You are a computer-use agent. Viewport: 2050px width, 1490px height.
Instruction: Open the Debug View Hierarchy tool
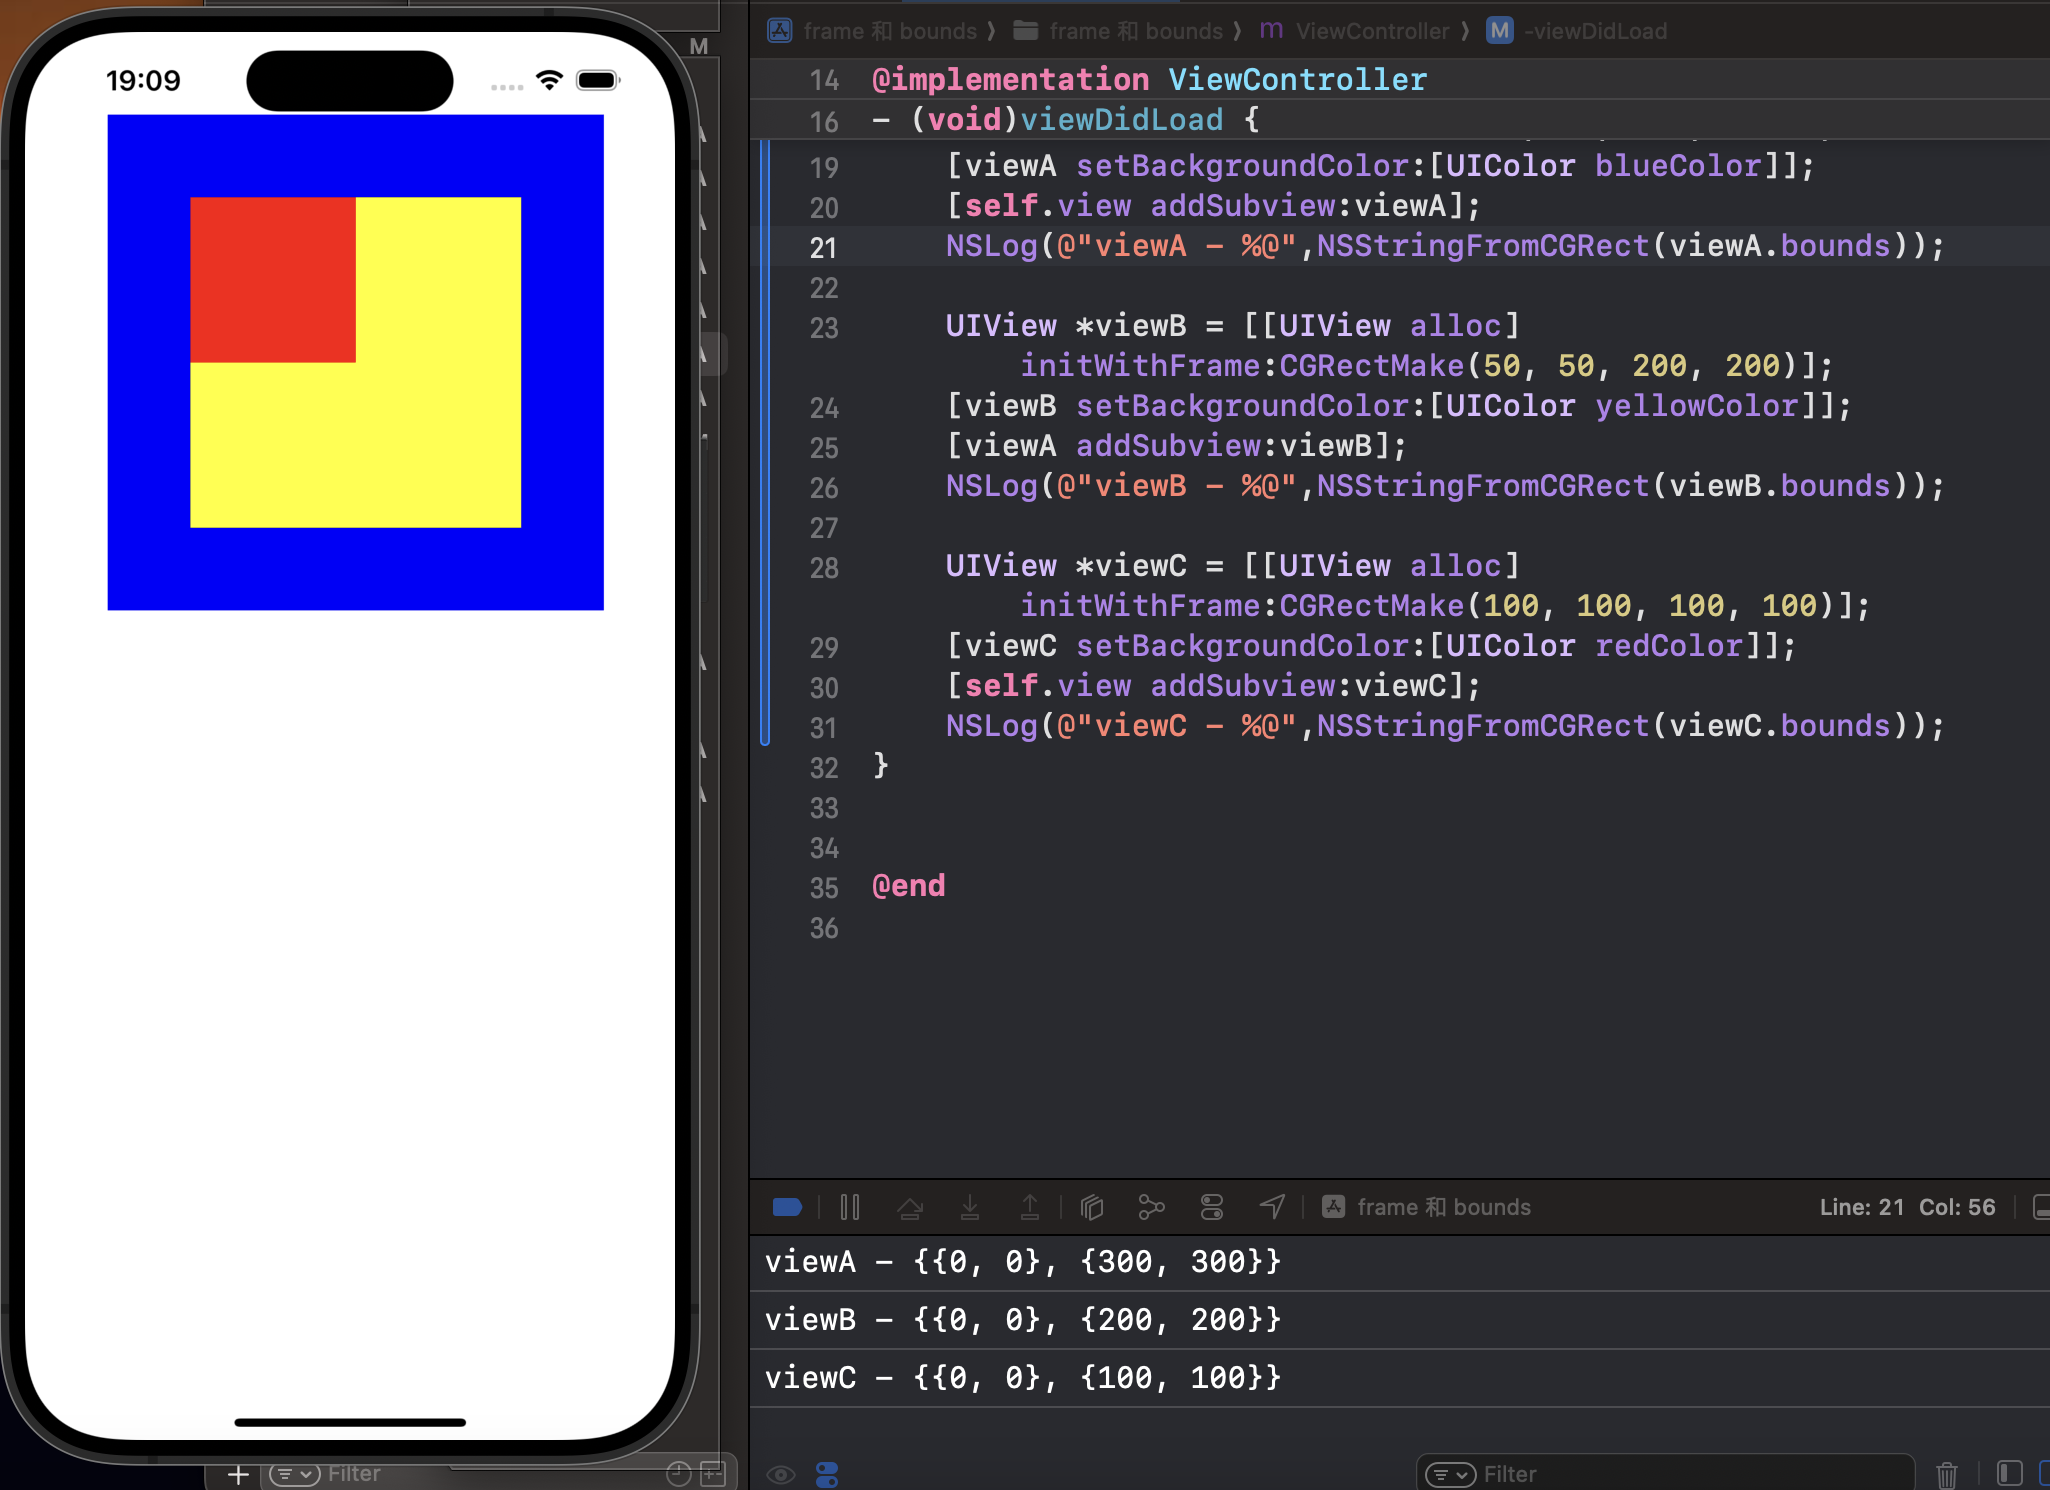[1092, 1207]
